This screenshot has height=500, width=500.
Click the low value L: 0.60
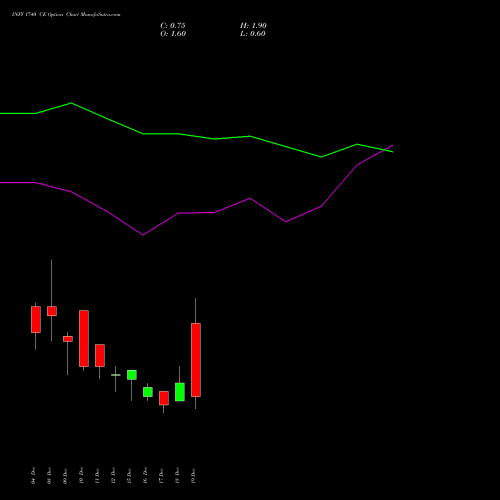click(253, 34)
